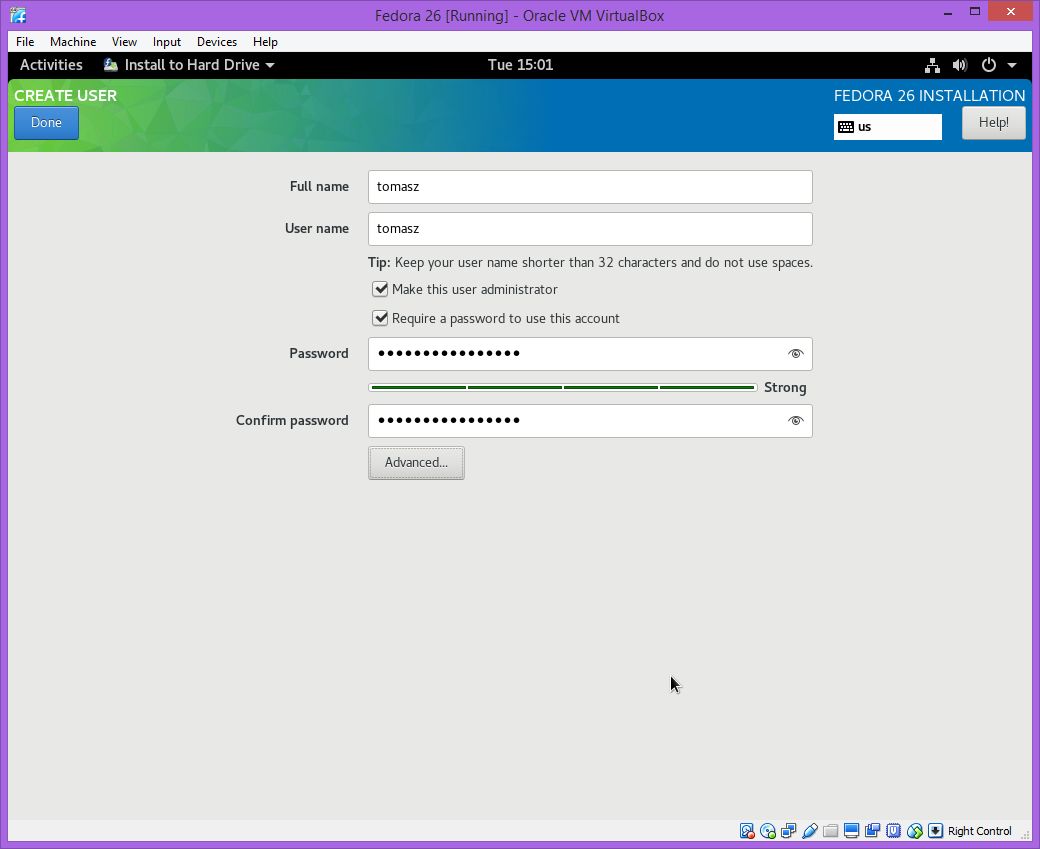
Task: Click the keyboard layout icon next to 'us'
Action: (x=846, y=127)
